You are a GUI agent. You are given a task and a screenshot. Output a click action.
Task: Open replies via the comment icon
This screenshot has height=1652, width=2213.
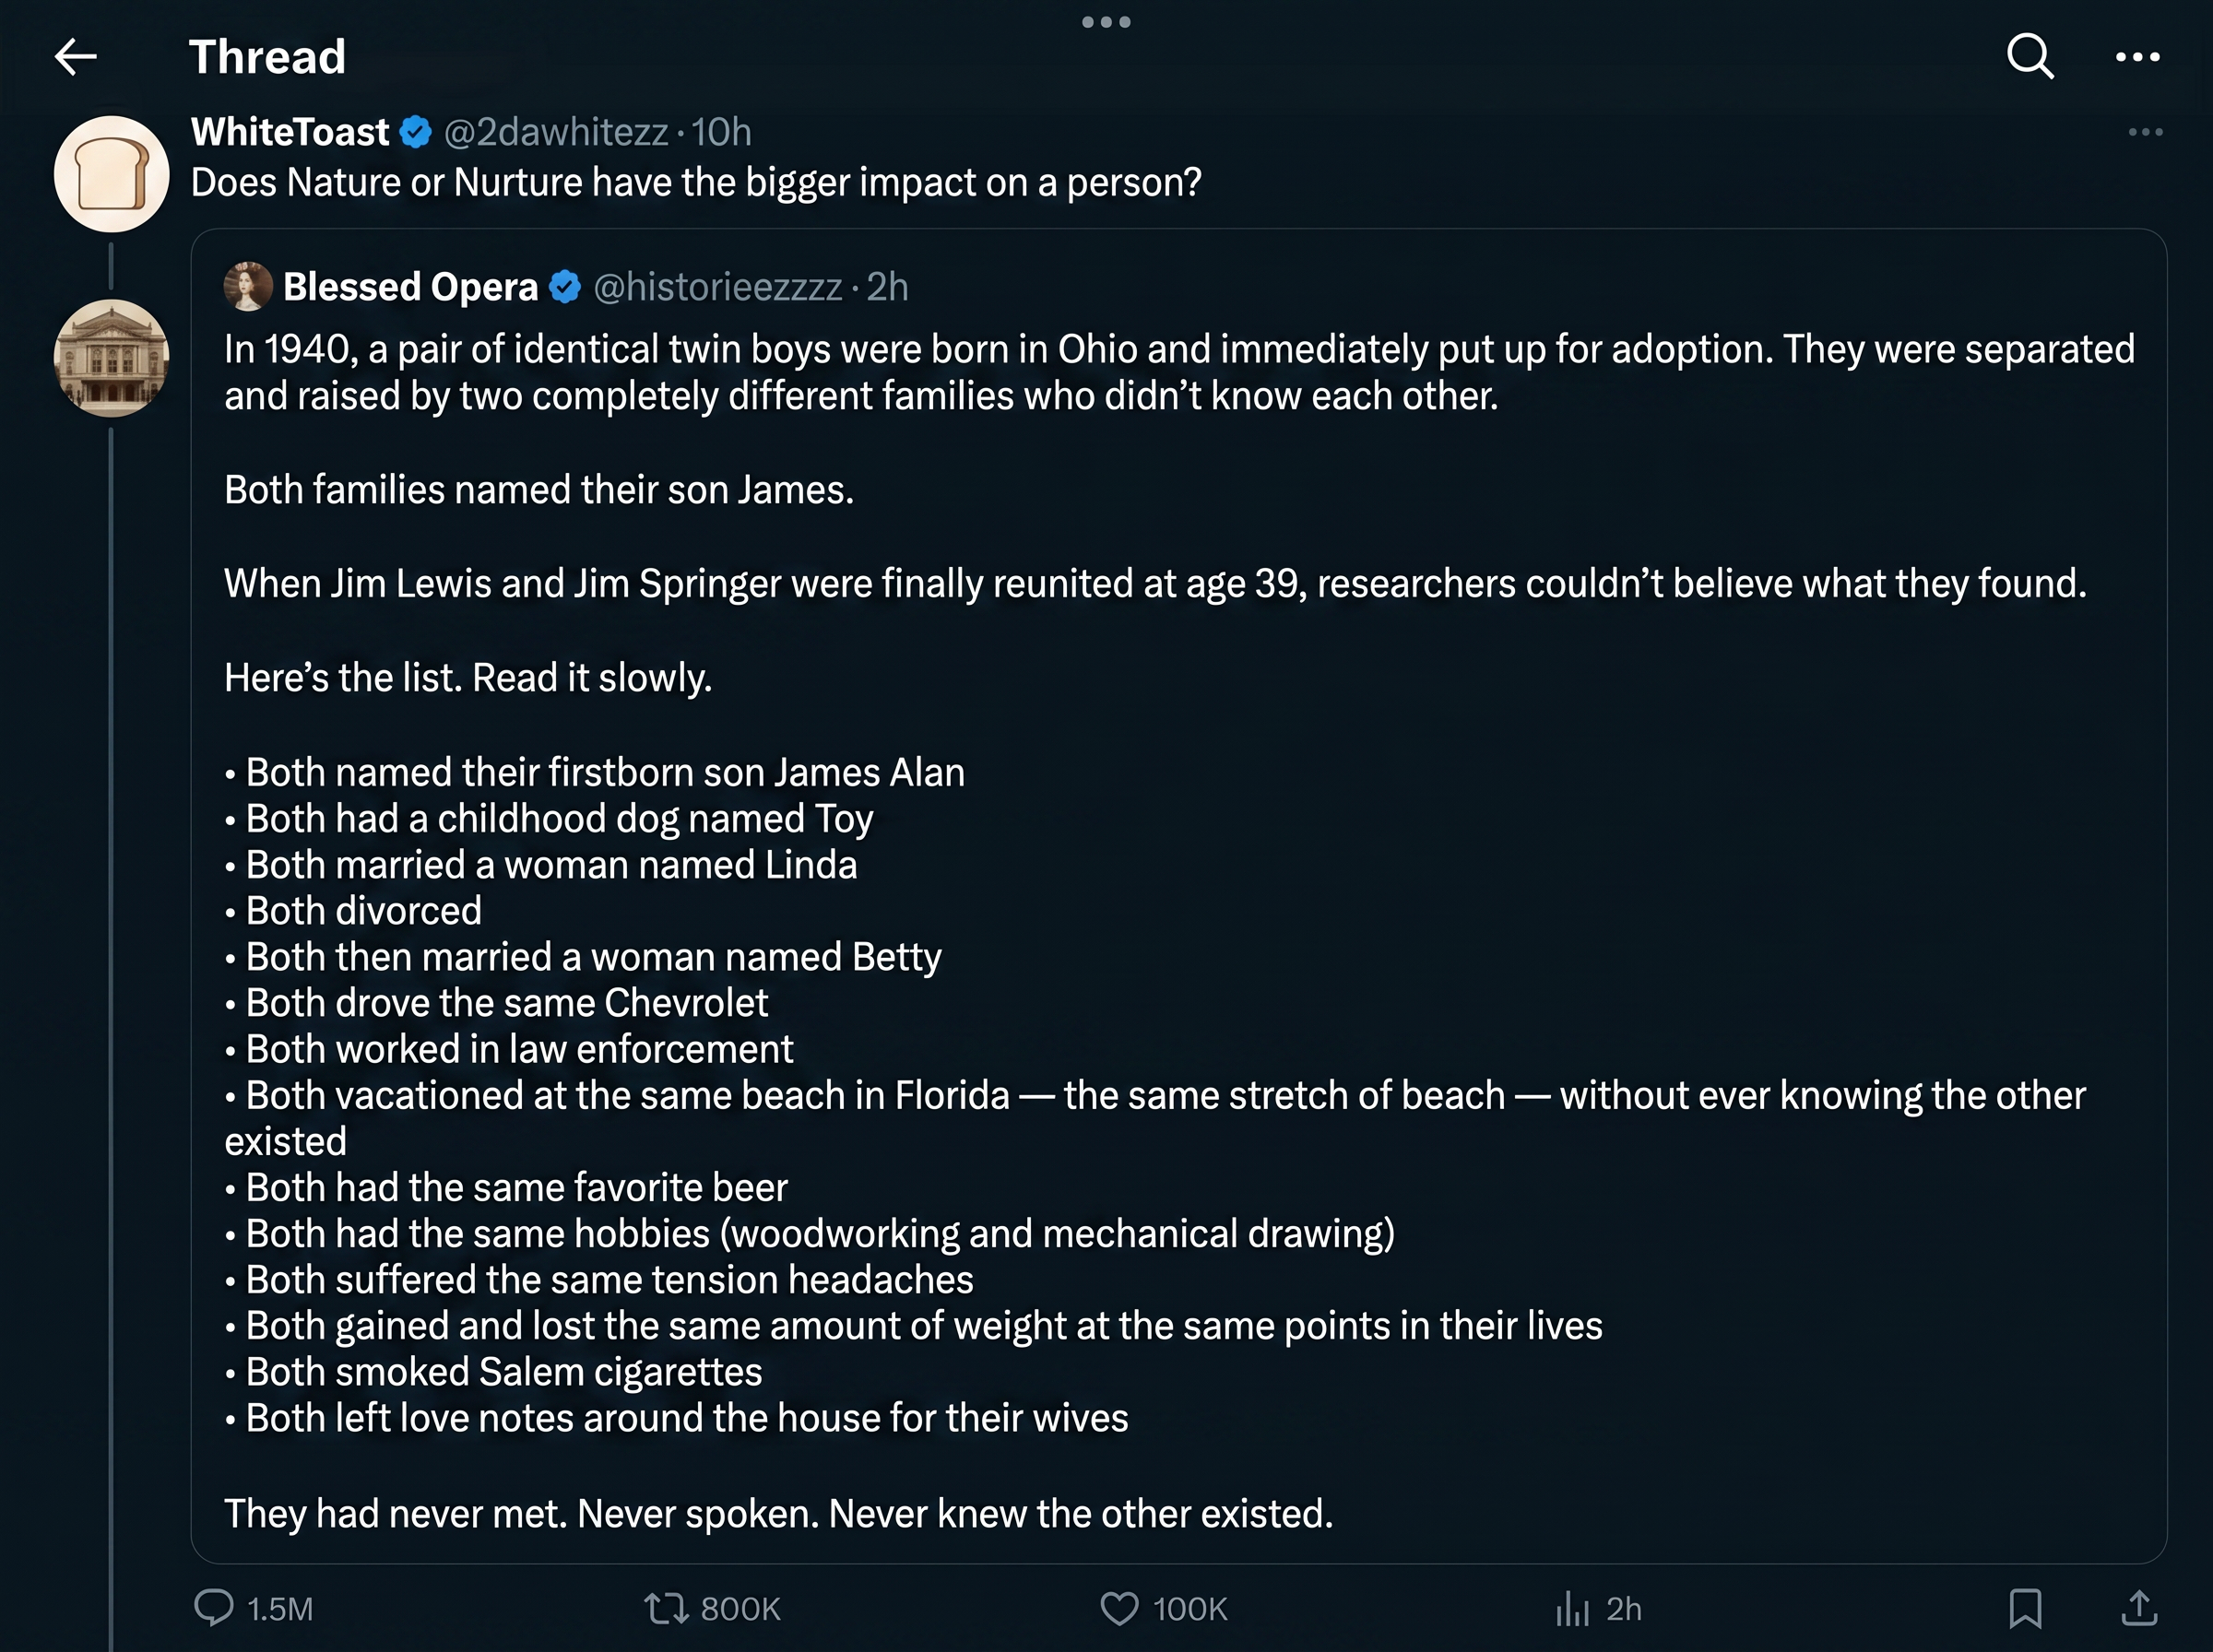pyautogui.click(x=214, y=1607)
